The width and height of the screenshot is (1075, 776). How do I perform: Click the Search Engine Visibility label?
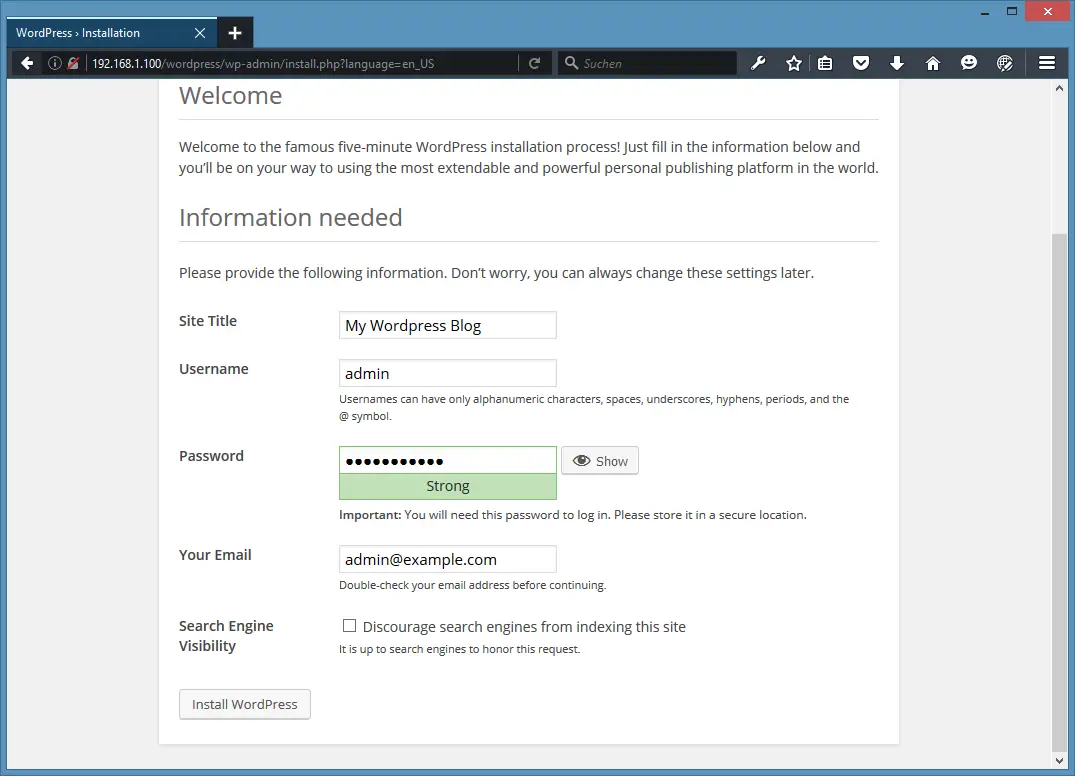pyautogui.click(x=226, y=635)
